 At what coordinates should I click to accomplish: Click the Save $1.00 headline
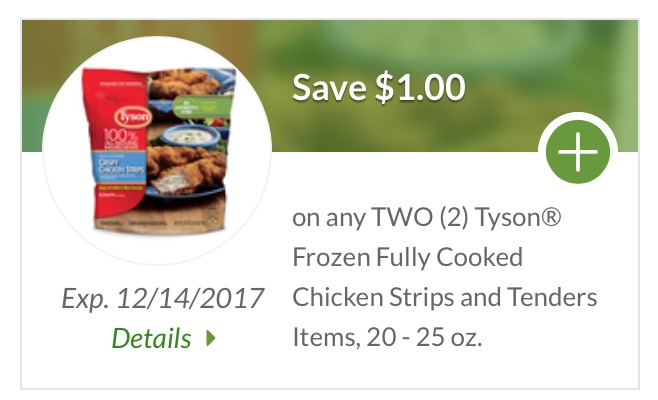[x=379, y=87]
